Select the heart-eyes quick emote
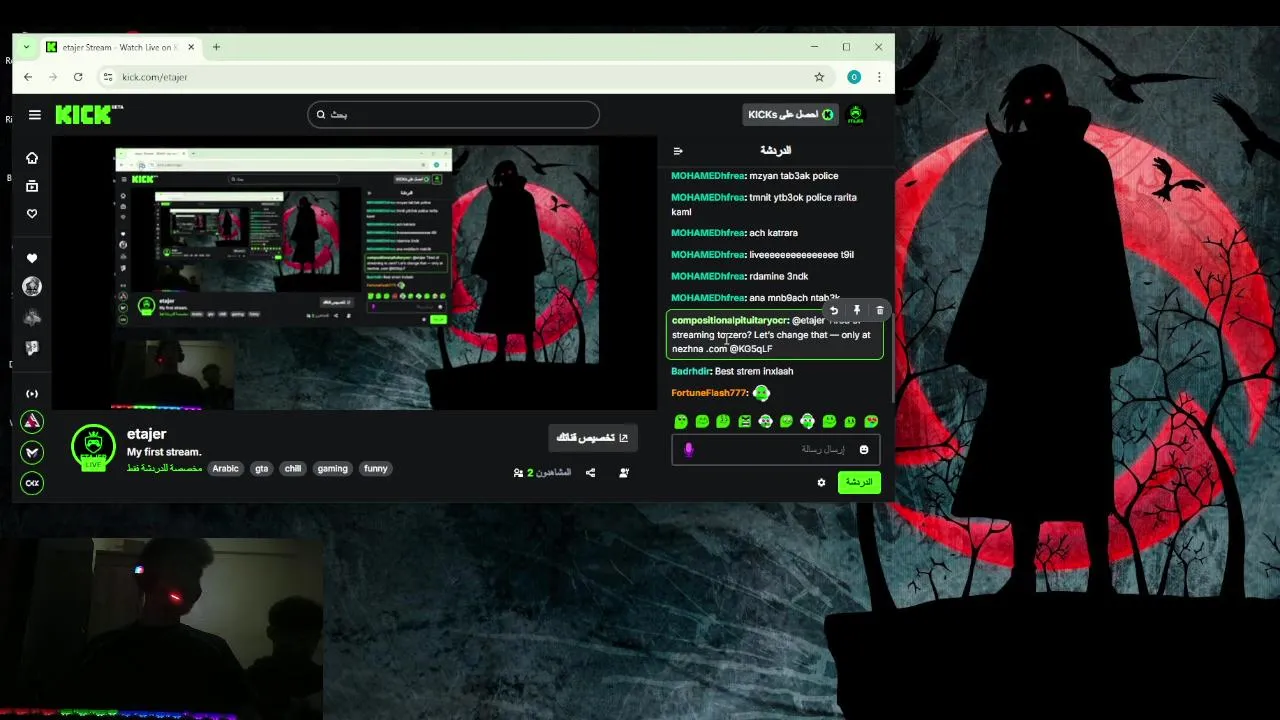Screen dimensions: 1280x720 tap(871, 422)
